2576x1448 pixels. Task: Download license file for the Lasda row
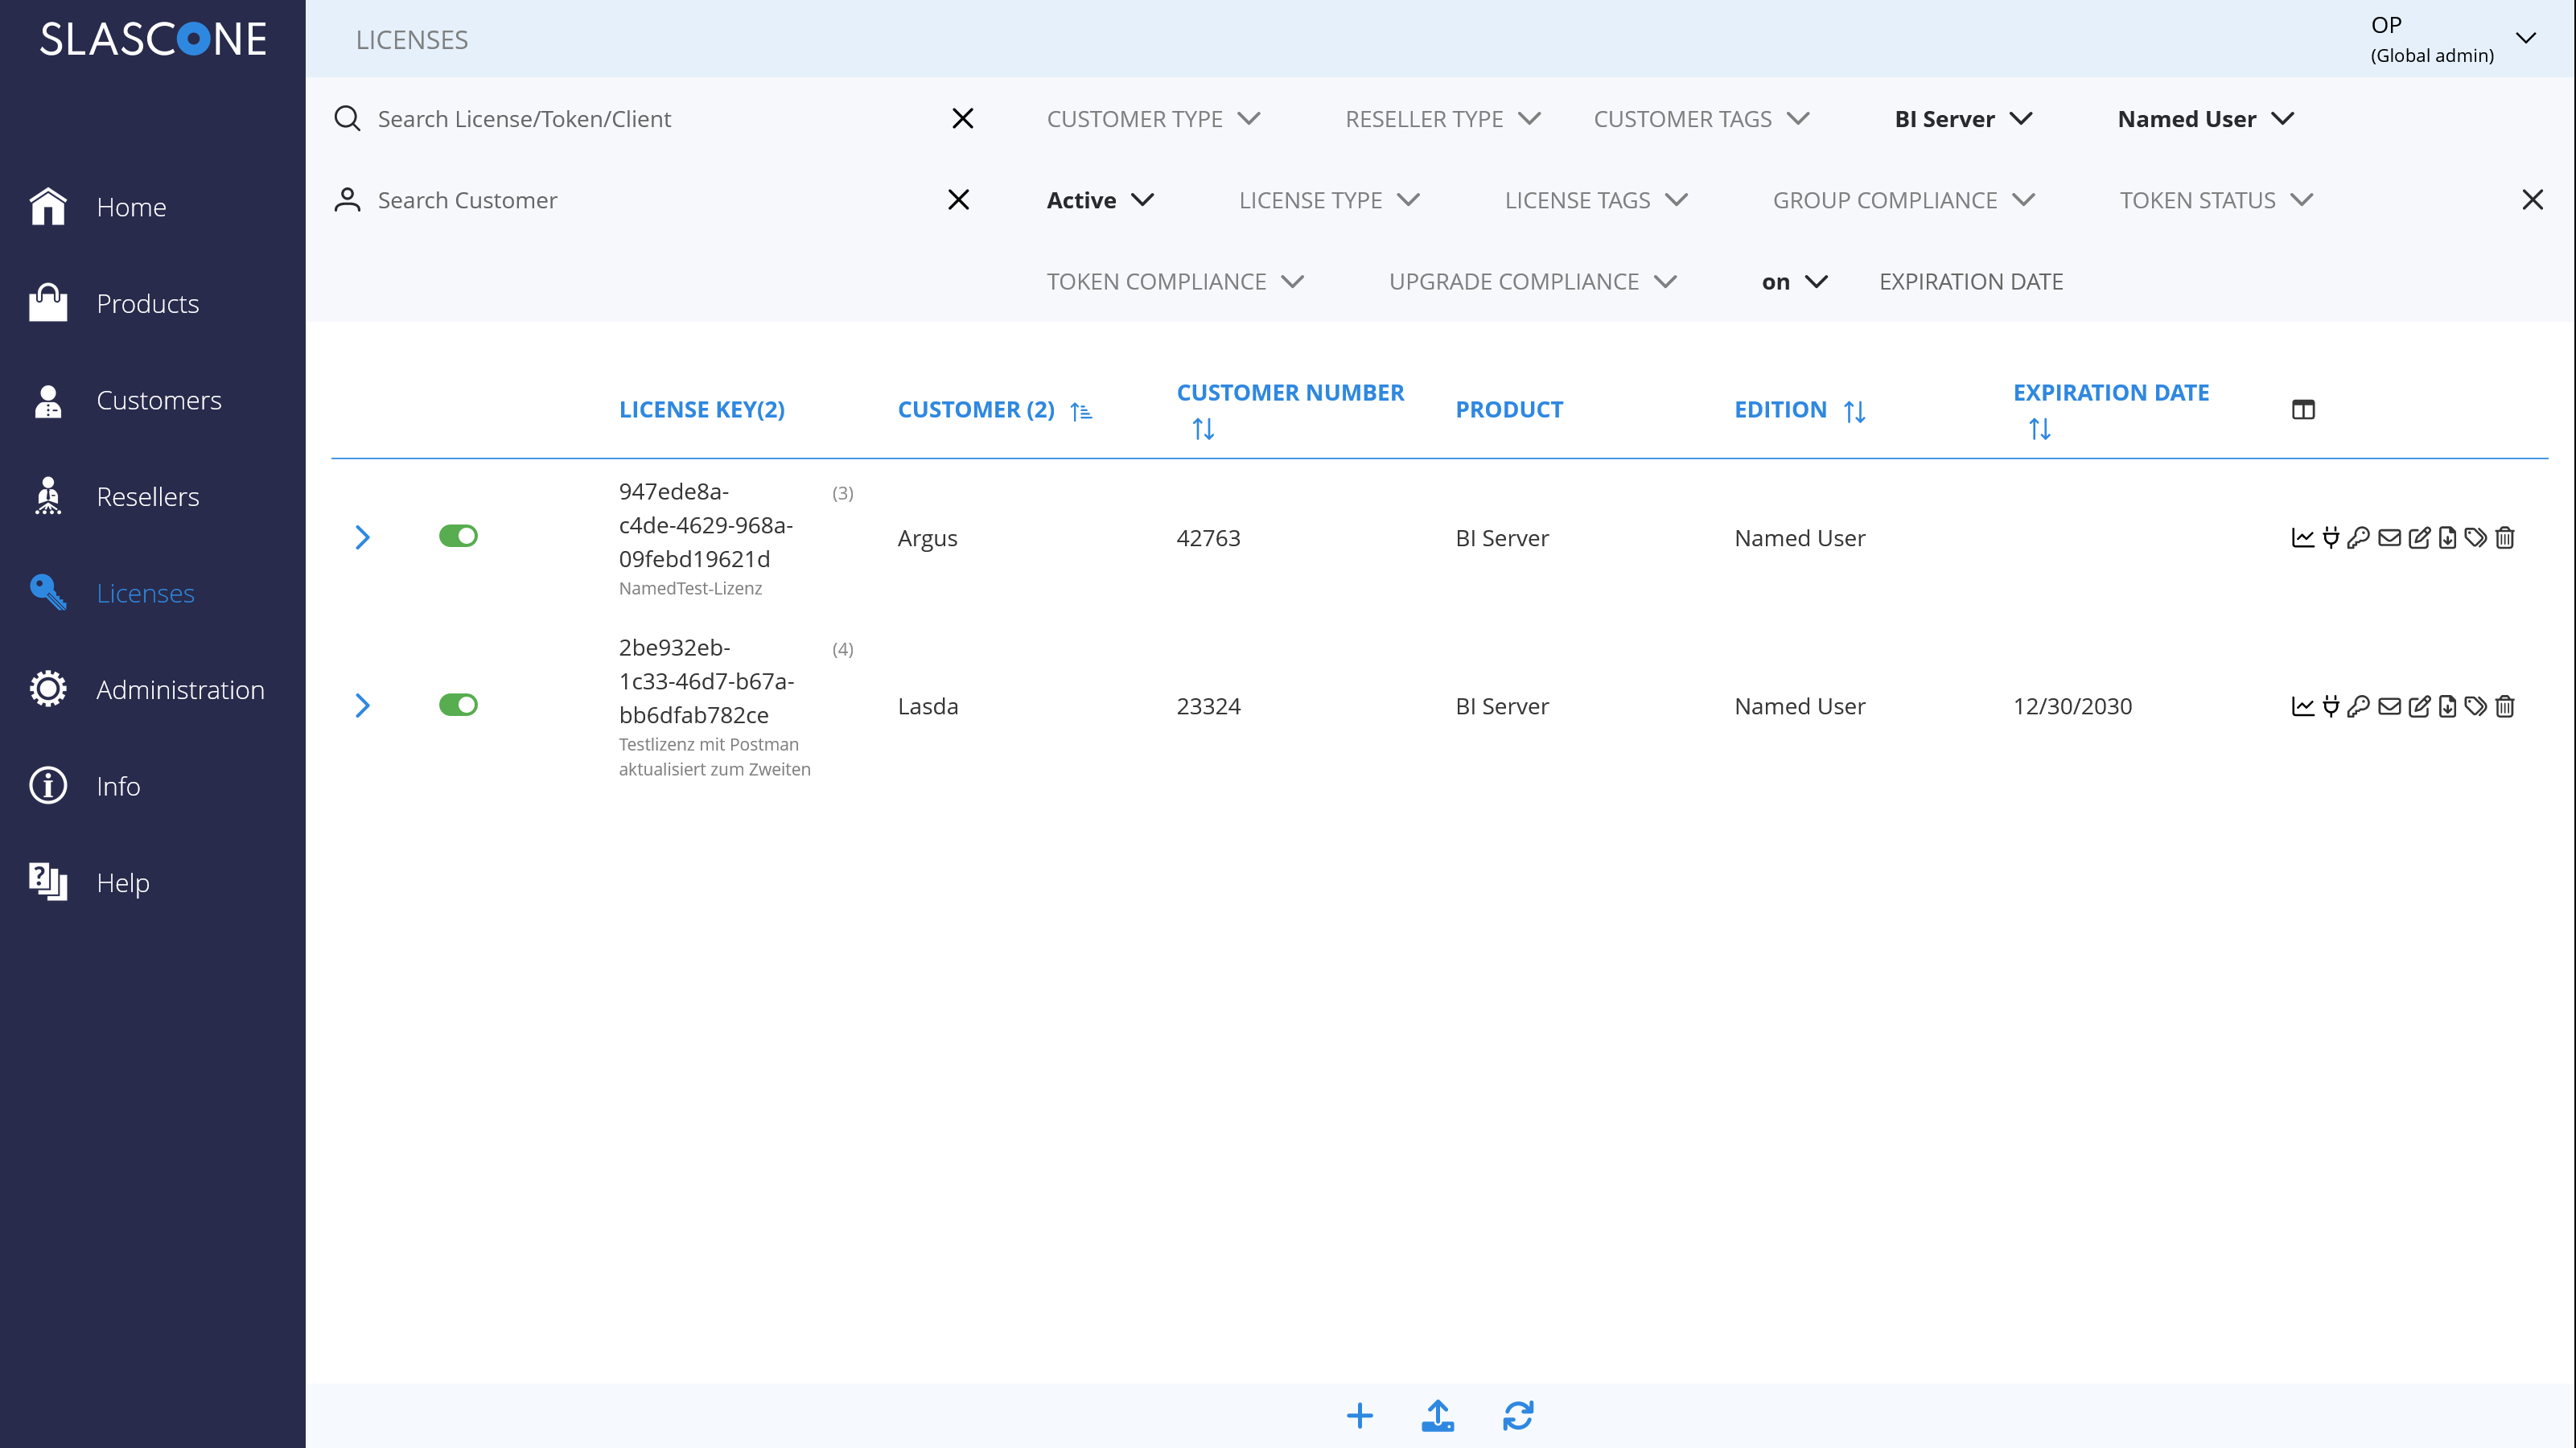point(2447,707)
